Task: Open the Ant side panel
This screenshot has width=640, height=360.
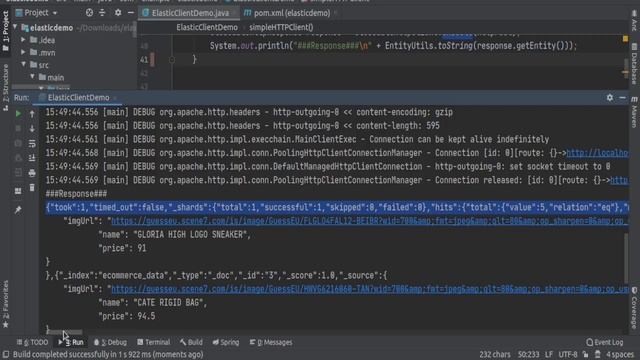Action: (x=634, y=20)
